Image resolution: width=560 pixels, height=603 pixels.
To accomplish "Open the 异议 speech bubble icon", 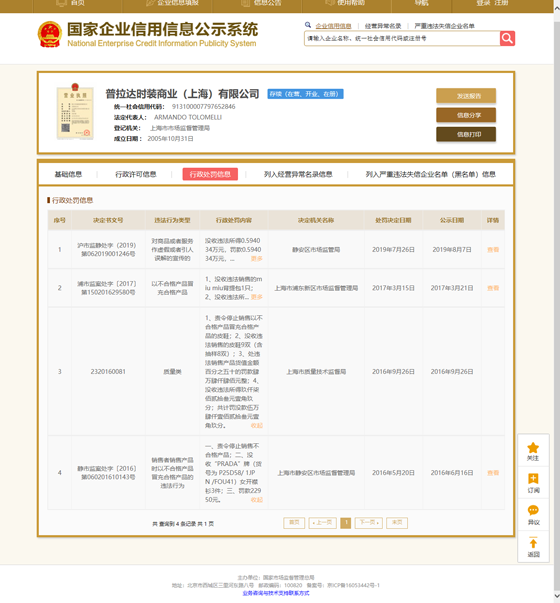I will pos(533,510).
